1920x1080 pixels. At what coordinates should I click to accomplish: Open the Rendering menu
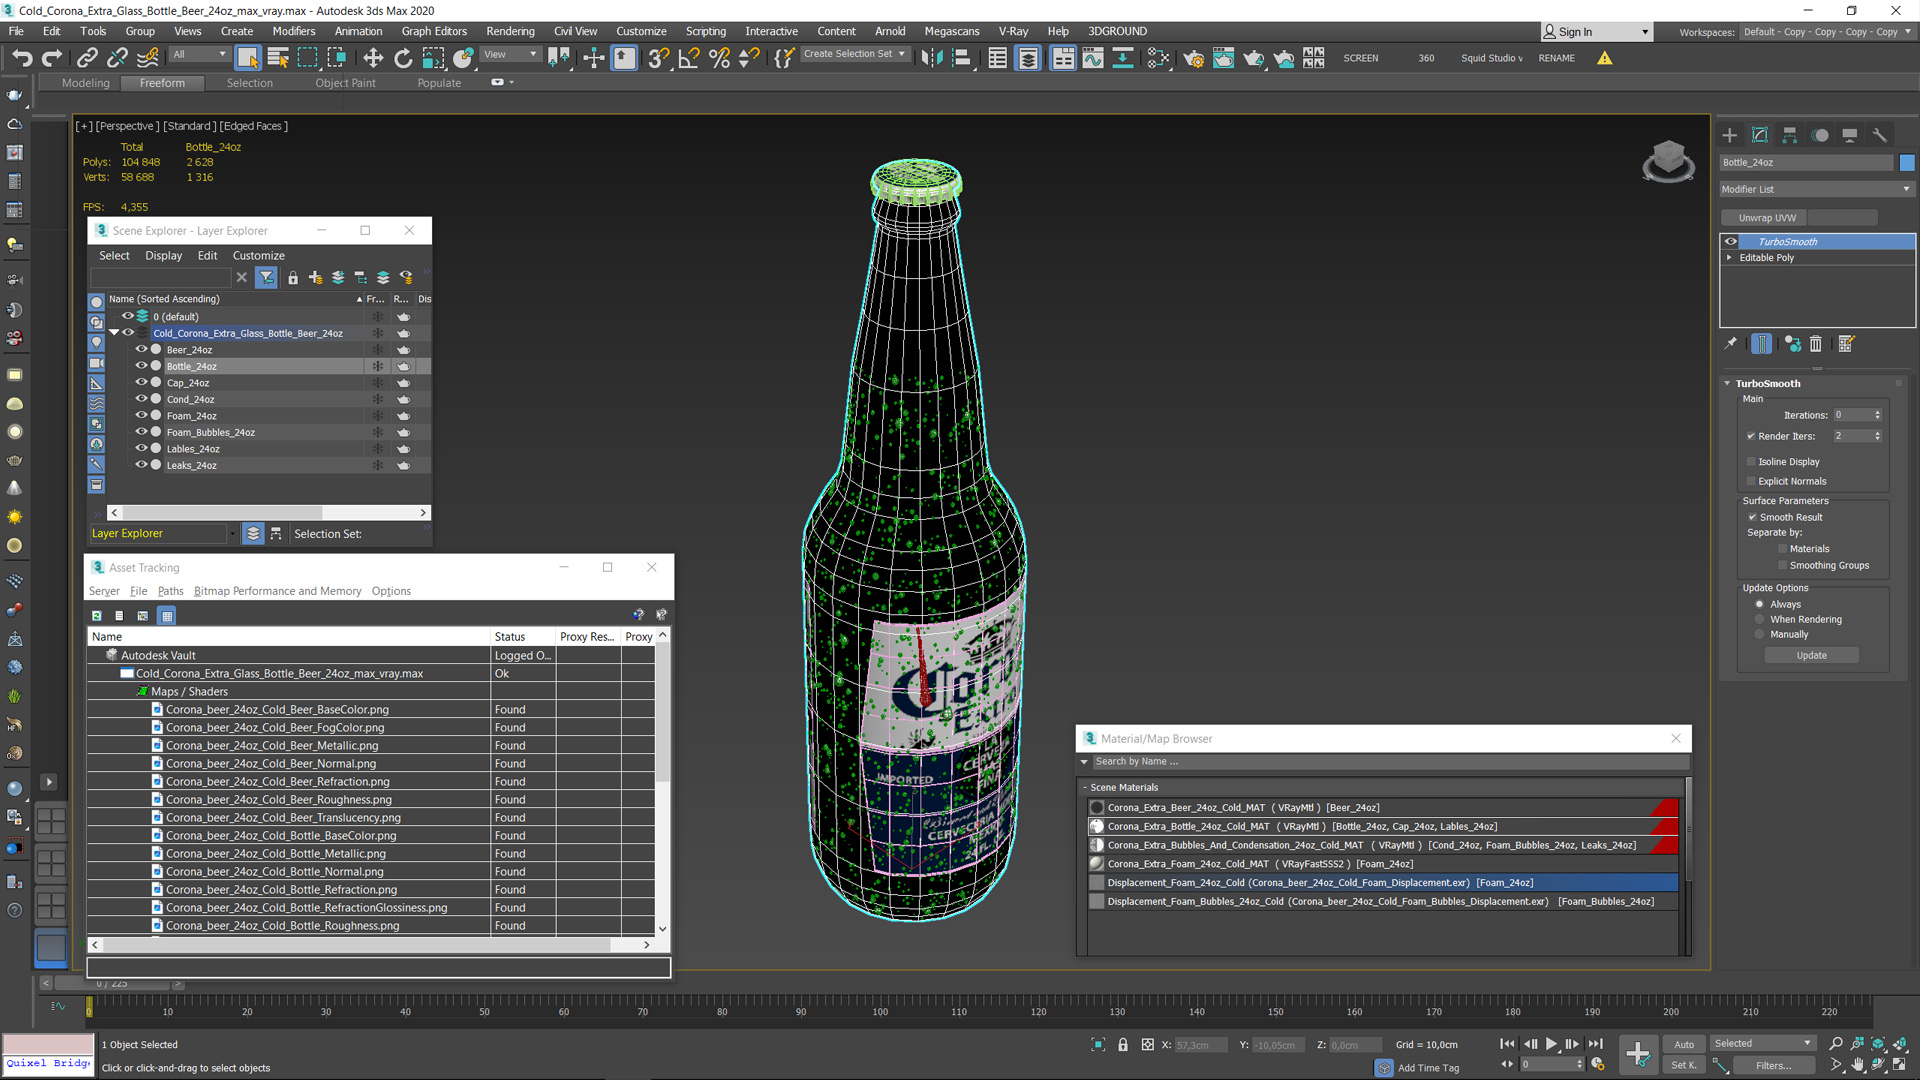510,31
